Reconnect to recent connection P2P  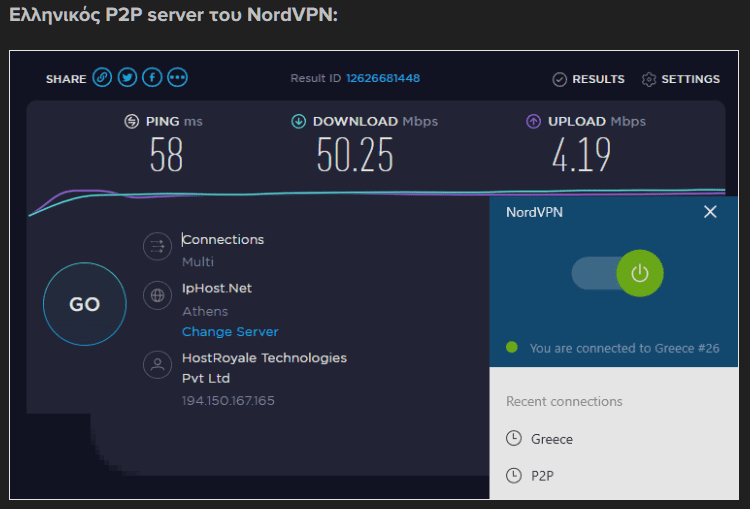coord(542,476)
